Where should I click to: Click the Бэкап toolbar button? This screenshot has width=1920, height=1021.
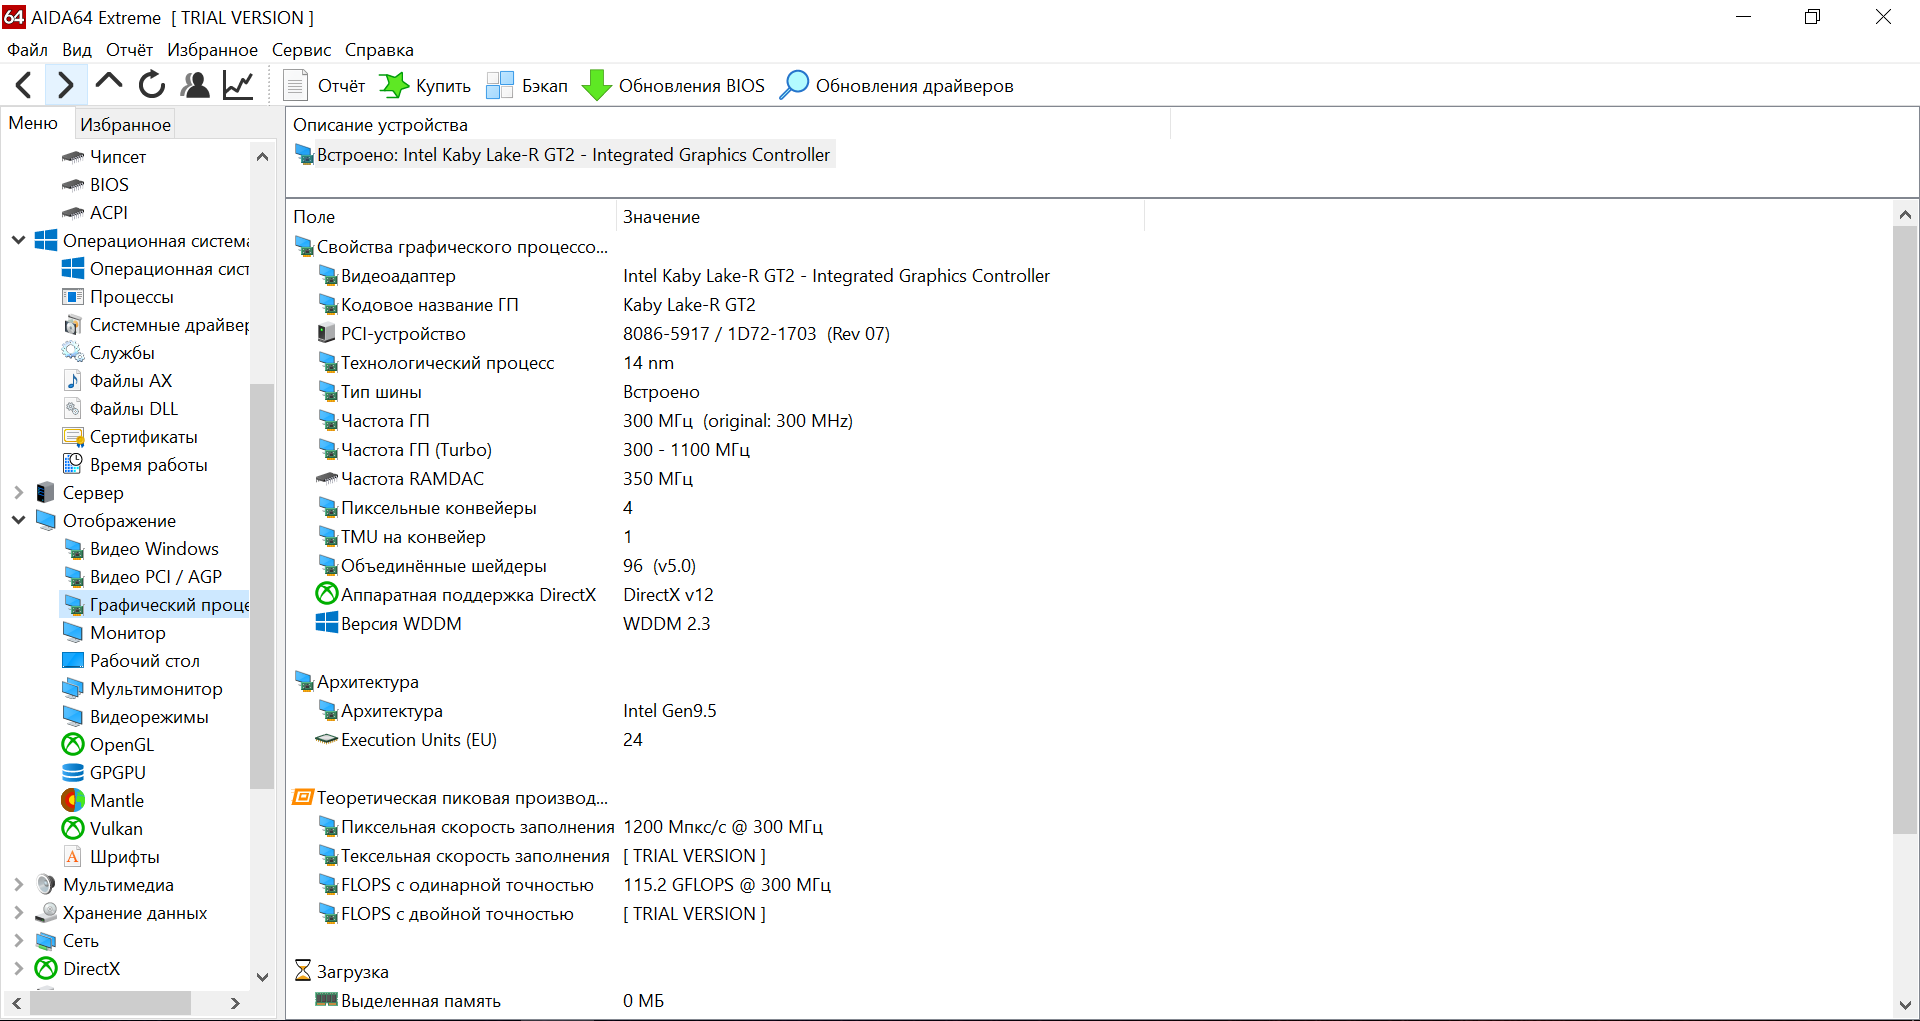[527, 86]
